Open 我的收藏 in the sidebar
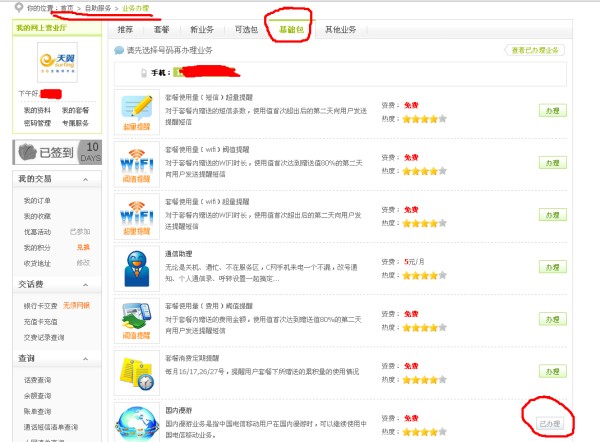The width and height of the screenshot is (600, 442). point(37,216)
